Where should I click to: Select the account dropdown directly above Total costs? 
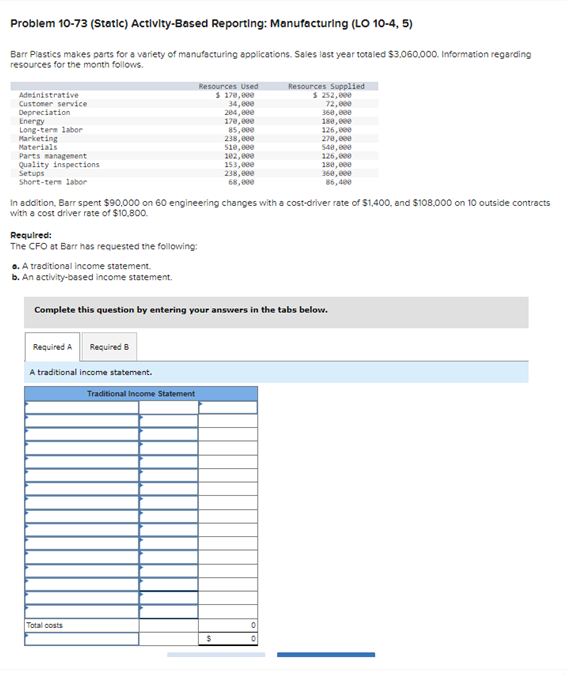pos(82,611)
